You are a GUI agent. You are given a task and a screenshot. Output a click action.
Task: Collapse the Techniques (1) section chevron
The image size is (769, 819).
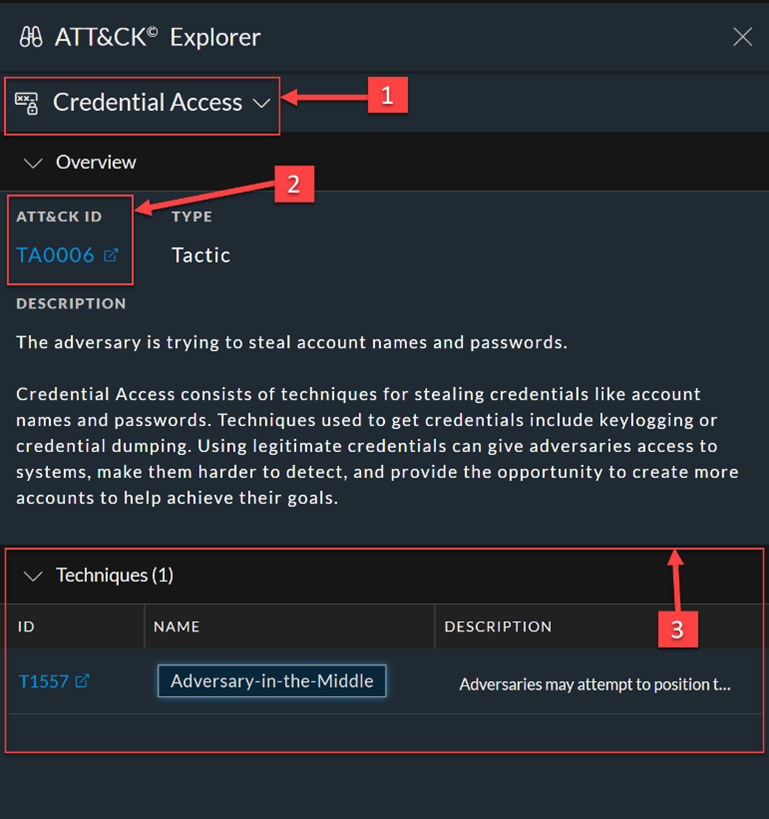[x=33, y=576]
